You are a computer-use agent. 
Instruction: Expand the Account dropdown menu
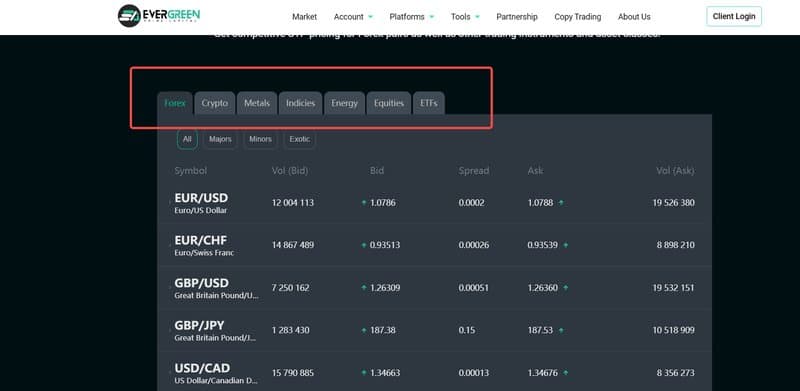coord(353,17)
